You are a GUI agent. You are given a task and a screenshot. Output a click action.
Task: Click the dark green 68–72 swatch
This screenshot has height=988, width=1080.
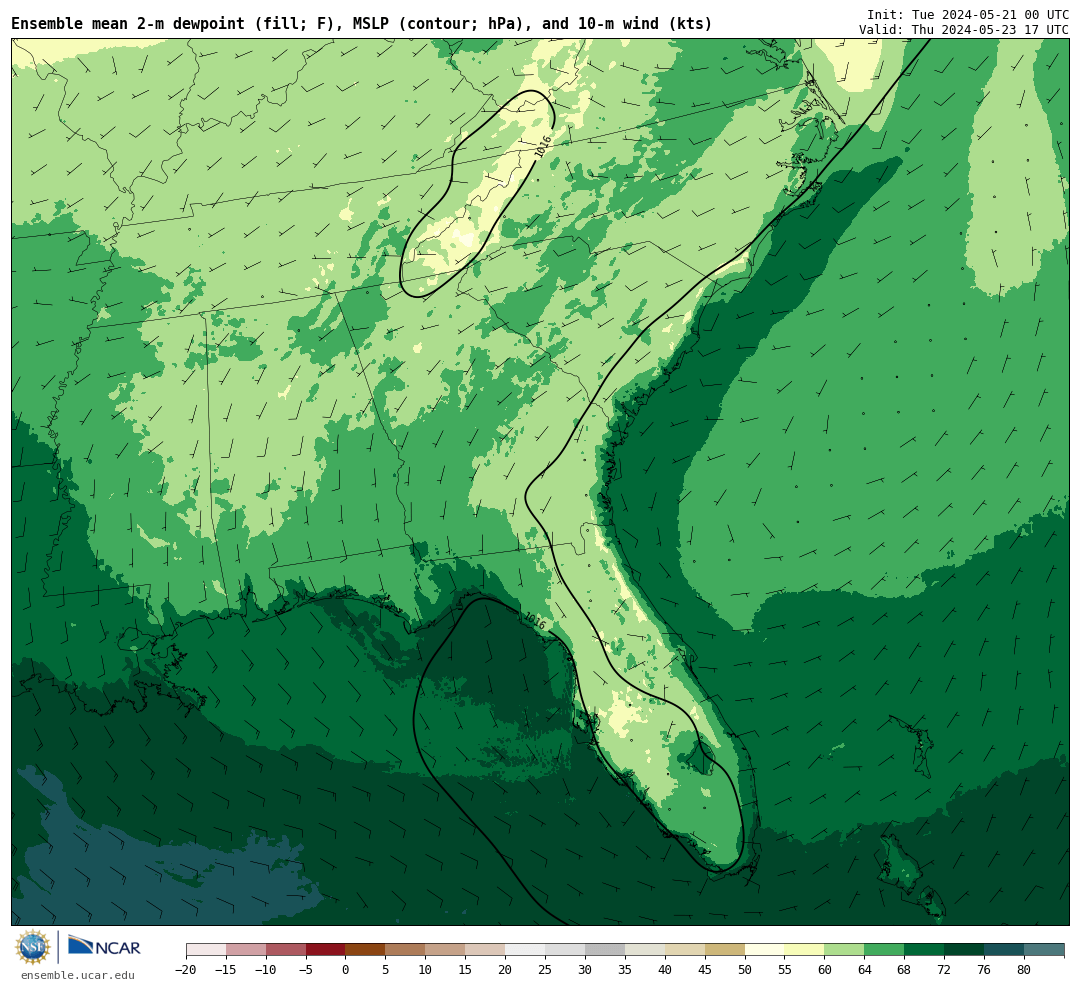click(x=924, y=950)
